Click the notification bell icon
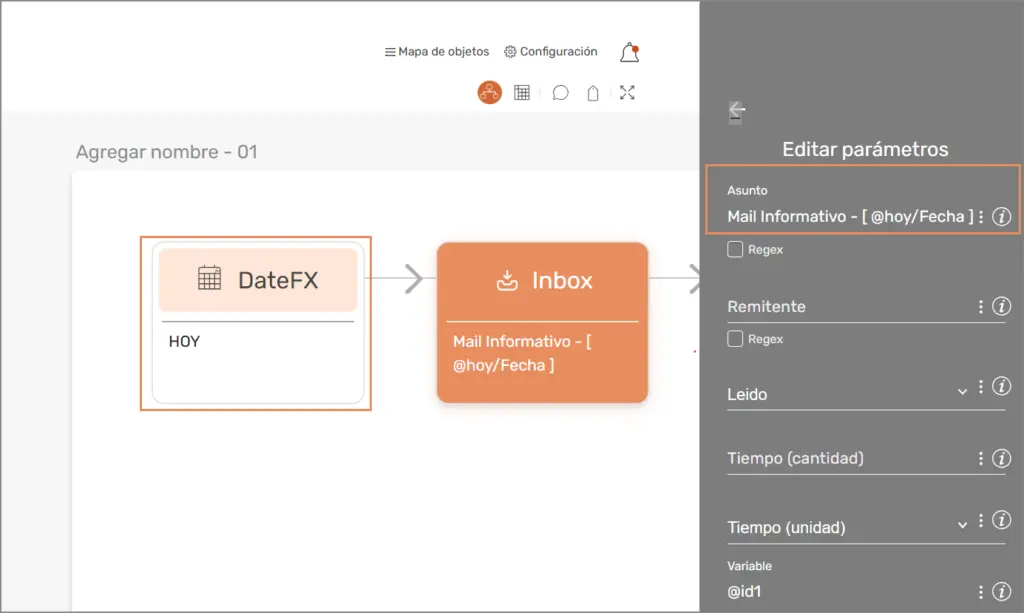1024x613 pixels. tap(629, 52)
